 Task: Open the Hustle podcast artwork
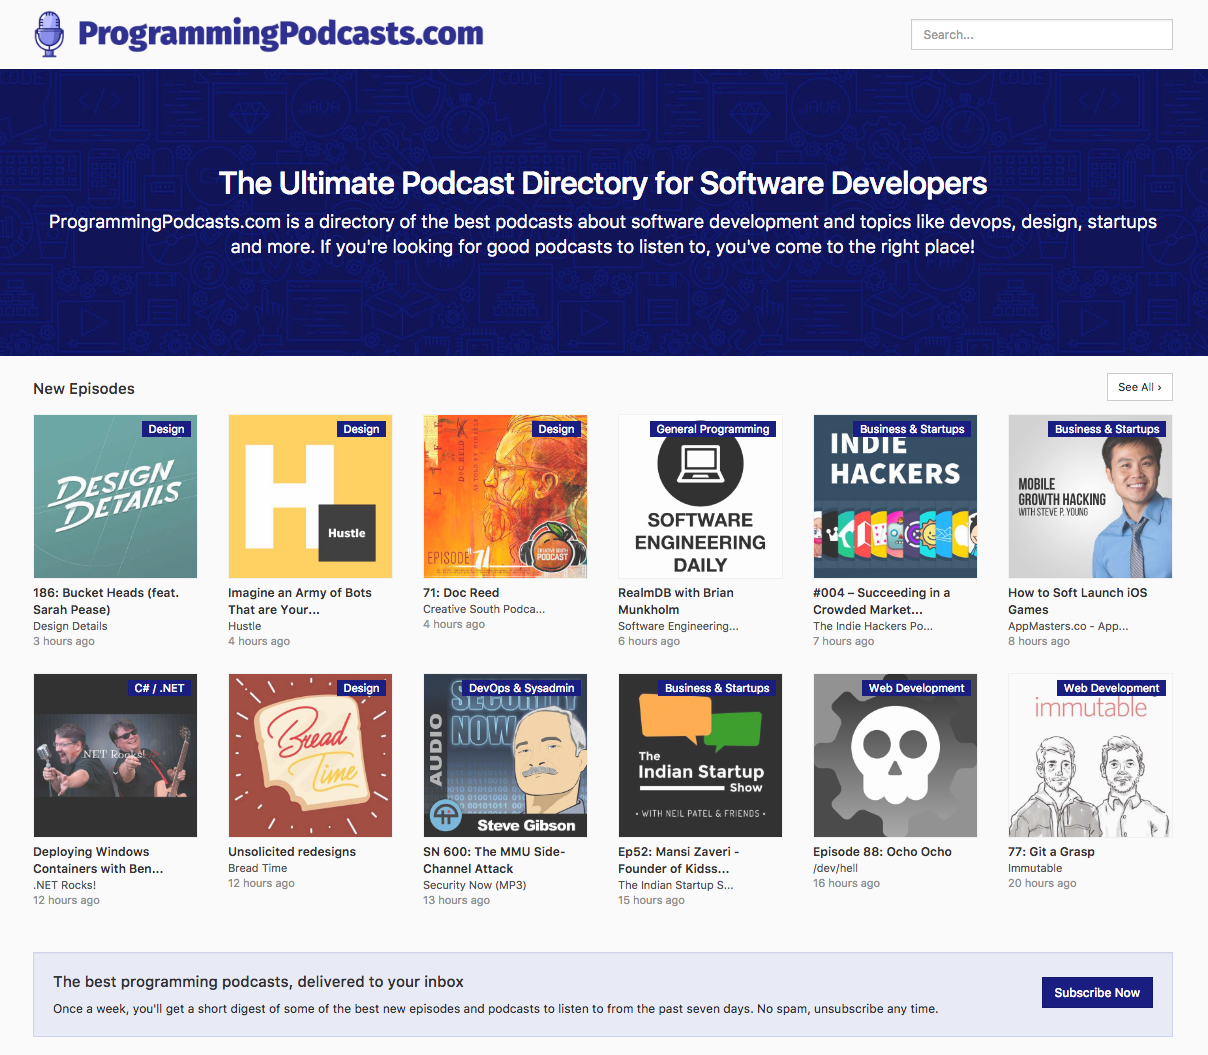[x=310, y=496]
